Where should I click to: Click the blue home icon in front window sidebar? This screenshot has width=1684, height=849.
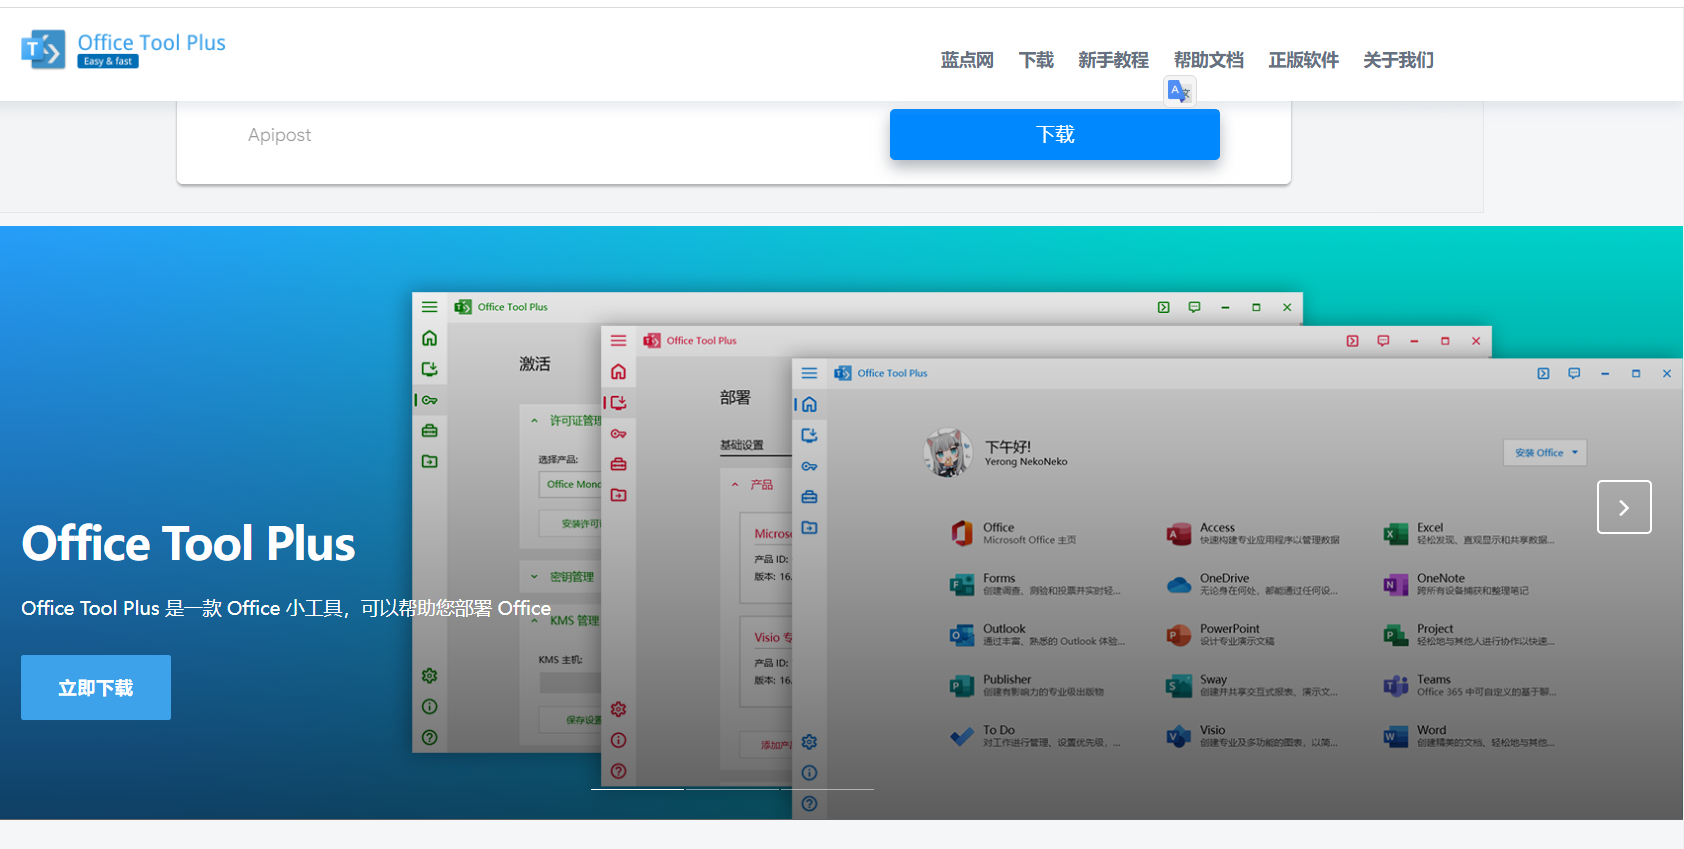[809, 404]
